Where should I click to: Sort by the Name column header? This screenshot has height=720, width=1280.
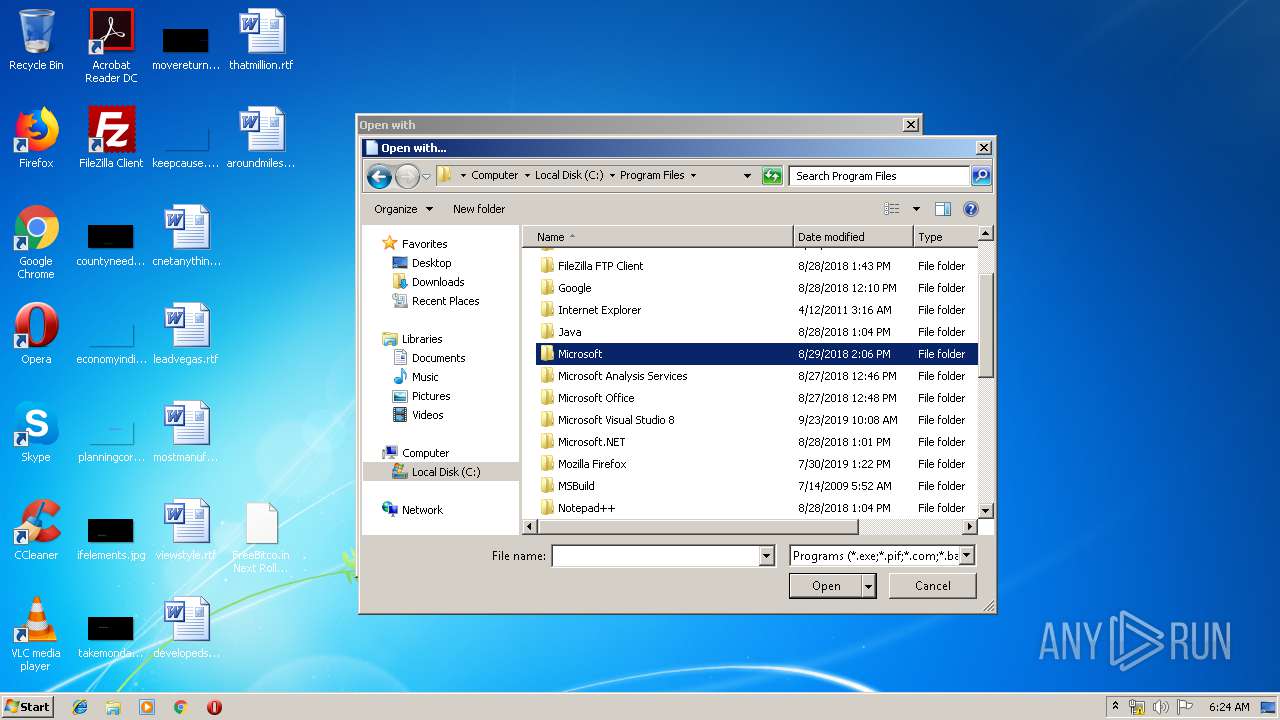point(658,237)
